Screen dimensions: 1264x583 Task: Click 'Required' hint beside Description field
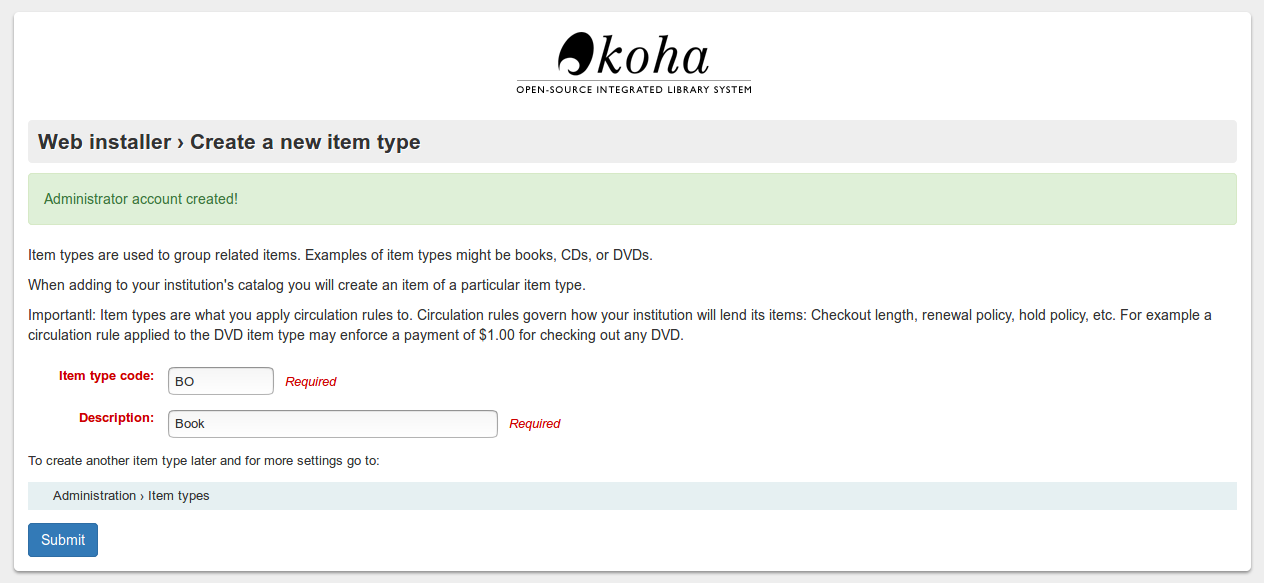pos(535,424)
